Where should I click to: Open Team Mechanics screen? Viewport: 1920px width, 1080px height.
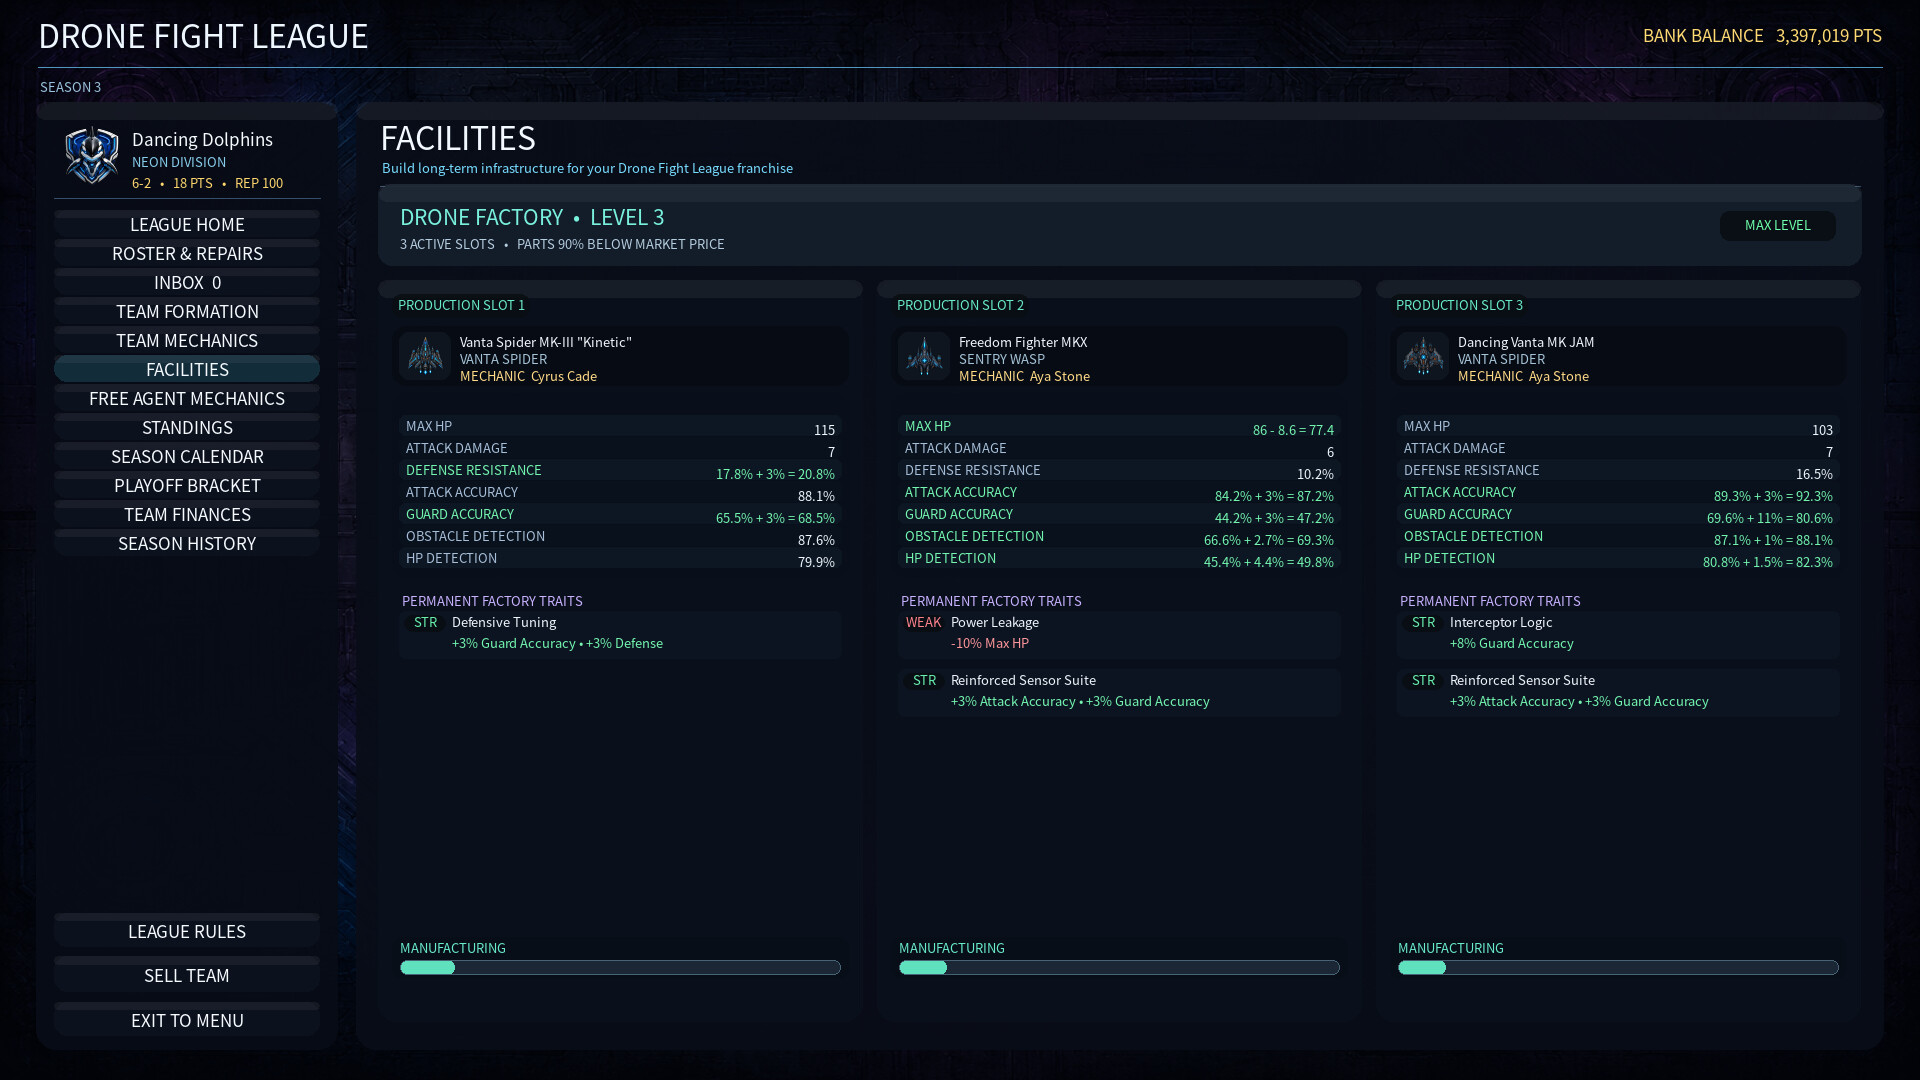tap(187, 340)
